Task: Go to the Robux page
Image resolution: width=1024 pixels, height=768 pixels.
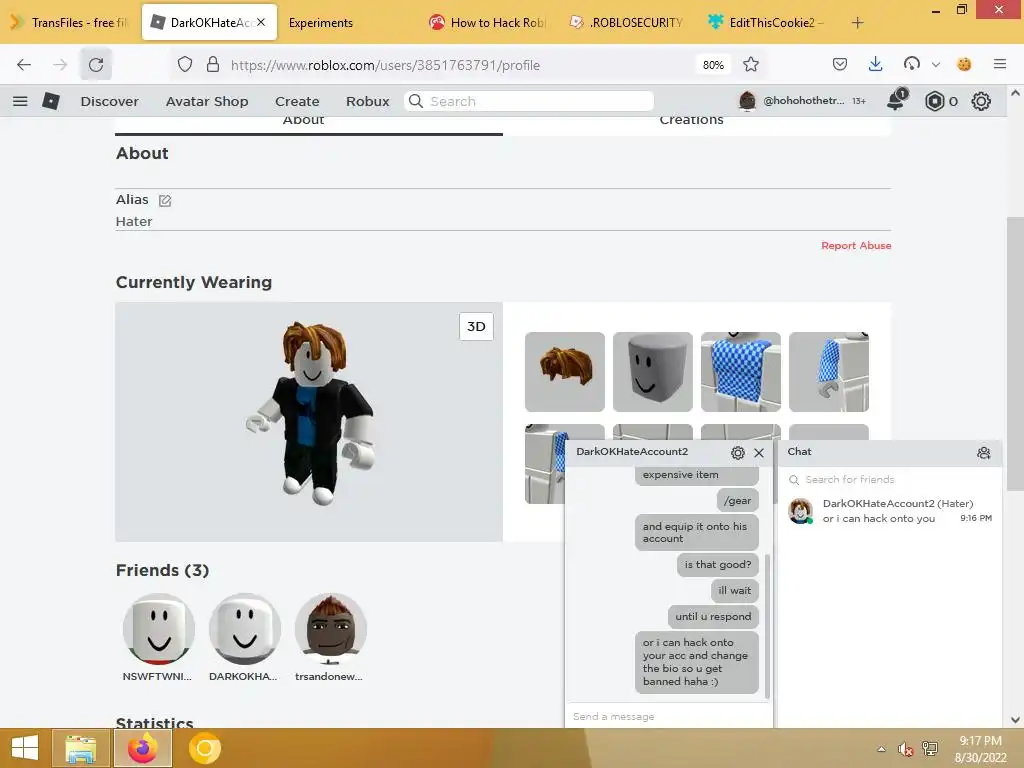Action: tap(368, 101)
